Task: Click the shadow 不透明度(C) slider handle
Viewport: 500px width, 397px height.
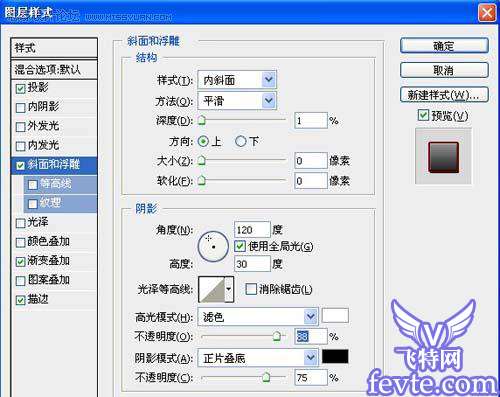Action: click(266, 377)
